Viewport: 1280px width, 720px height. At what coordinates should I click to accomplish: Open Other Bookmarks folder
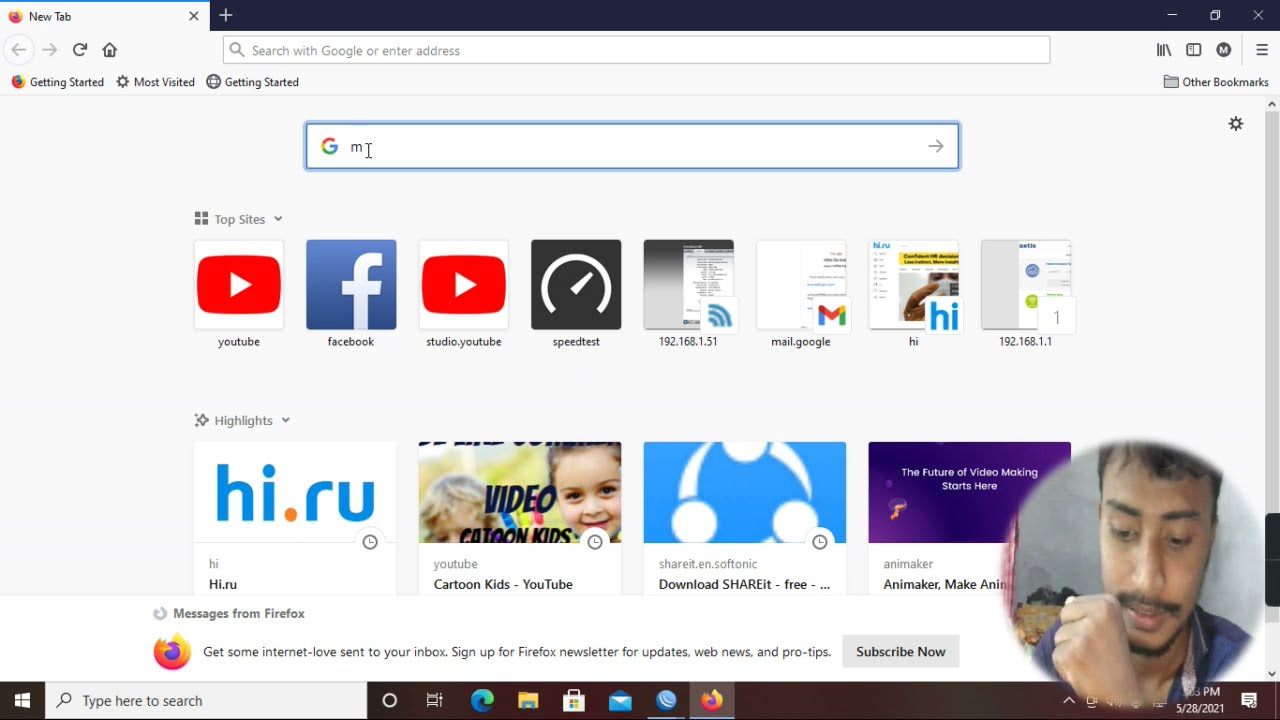point(1216,82)
